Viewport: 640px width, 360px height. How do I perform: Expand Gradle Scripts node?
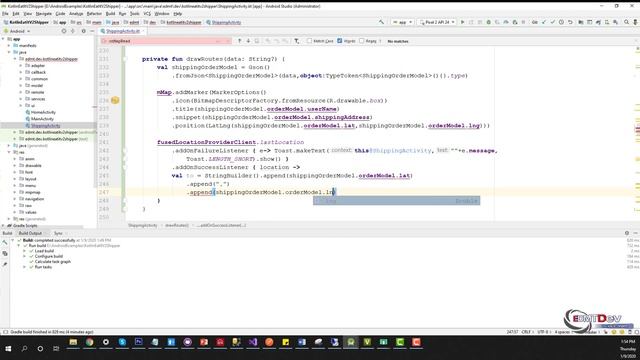(4, 226)
